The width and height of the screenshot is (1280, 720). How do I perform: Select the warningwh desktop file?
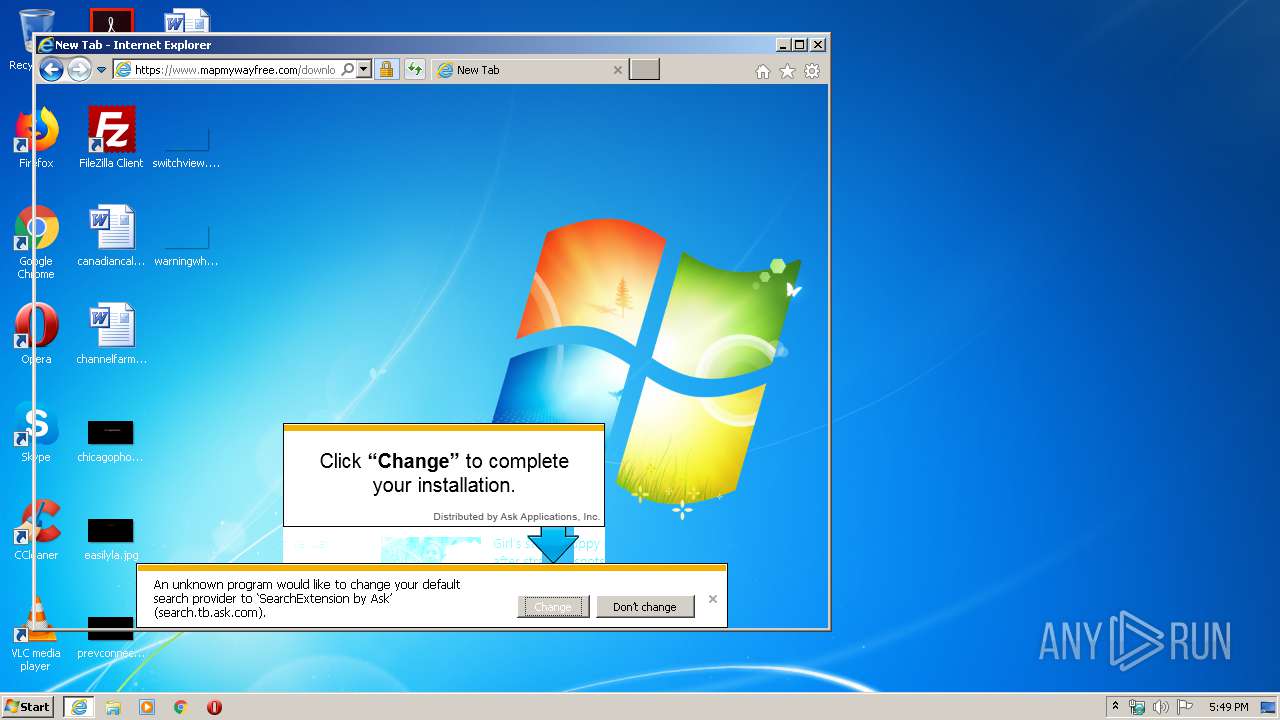pyautogui.click(x=186, y=245)
